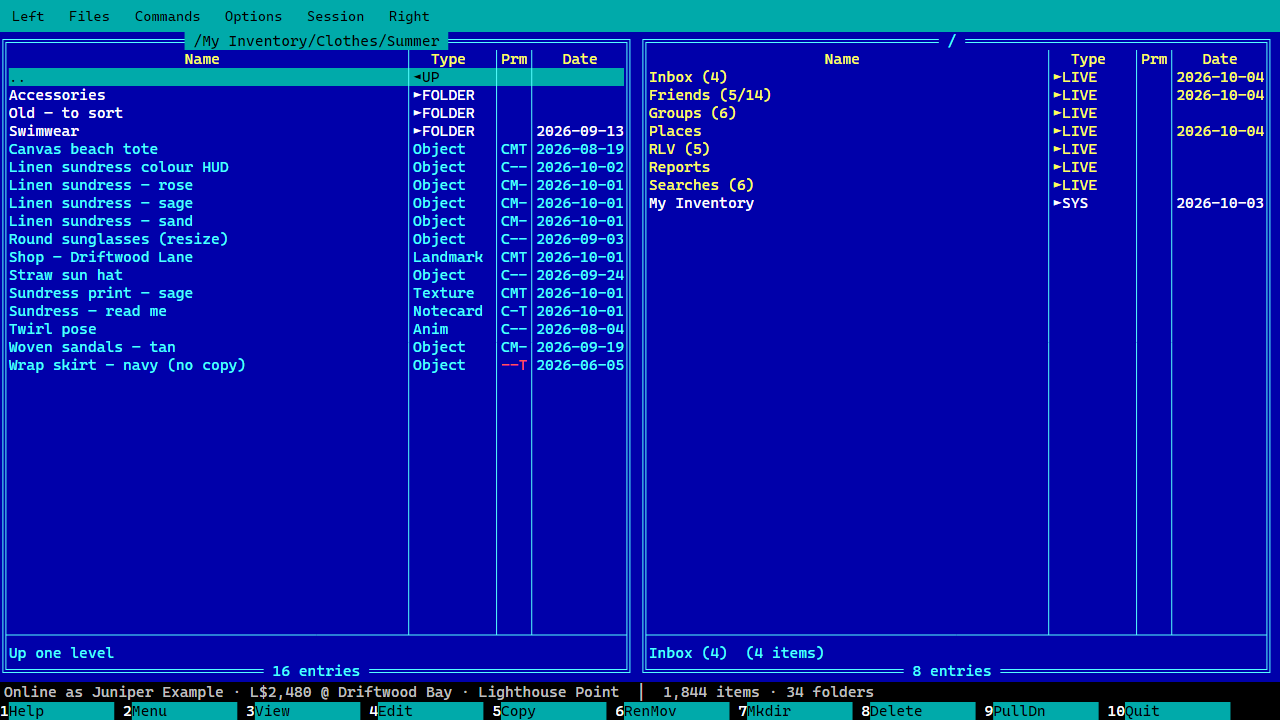The width and height of the screenshot is (1280, 720).
Task: Click the F4 Edit button
Action: tap(426, 711)
